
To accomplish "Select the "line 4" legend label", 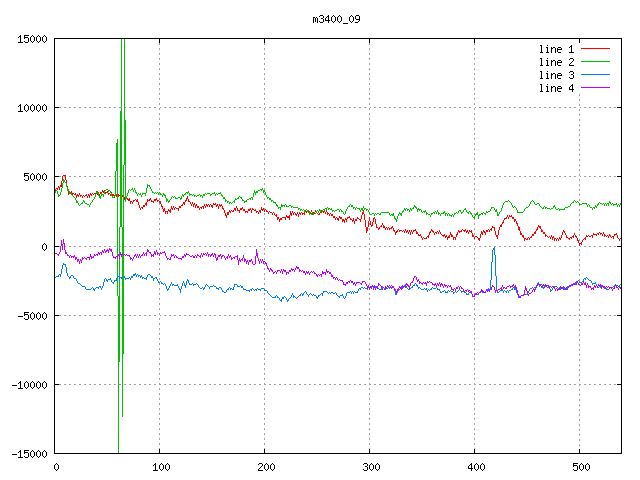I will 557,88.
